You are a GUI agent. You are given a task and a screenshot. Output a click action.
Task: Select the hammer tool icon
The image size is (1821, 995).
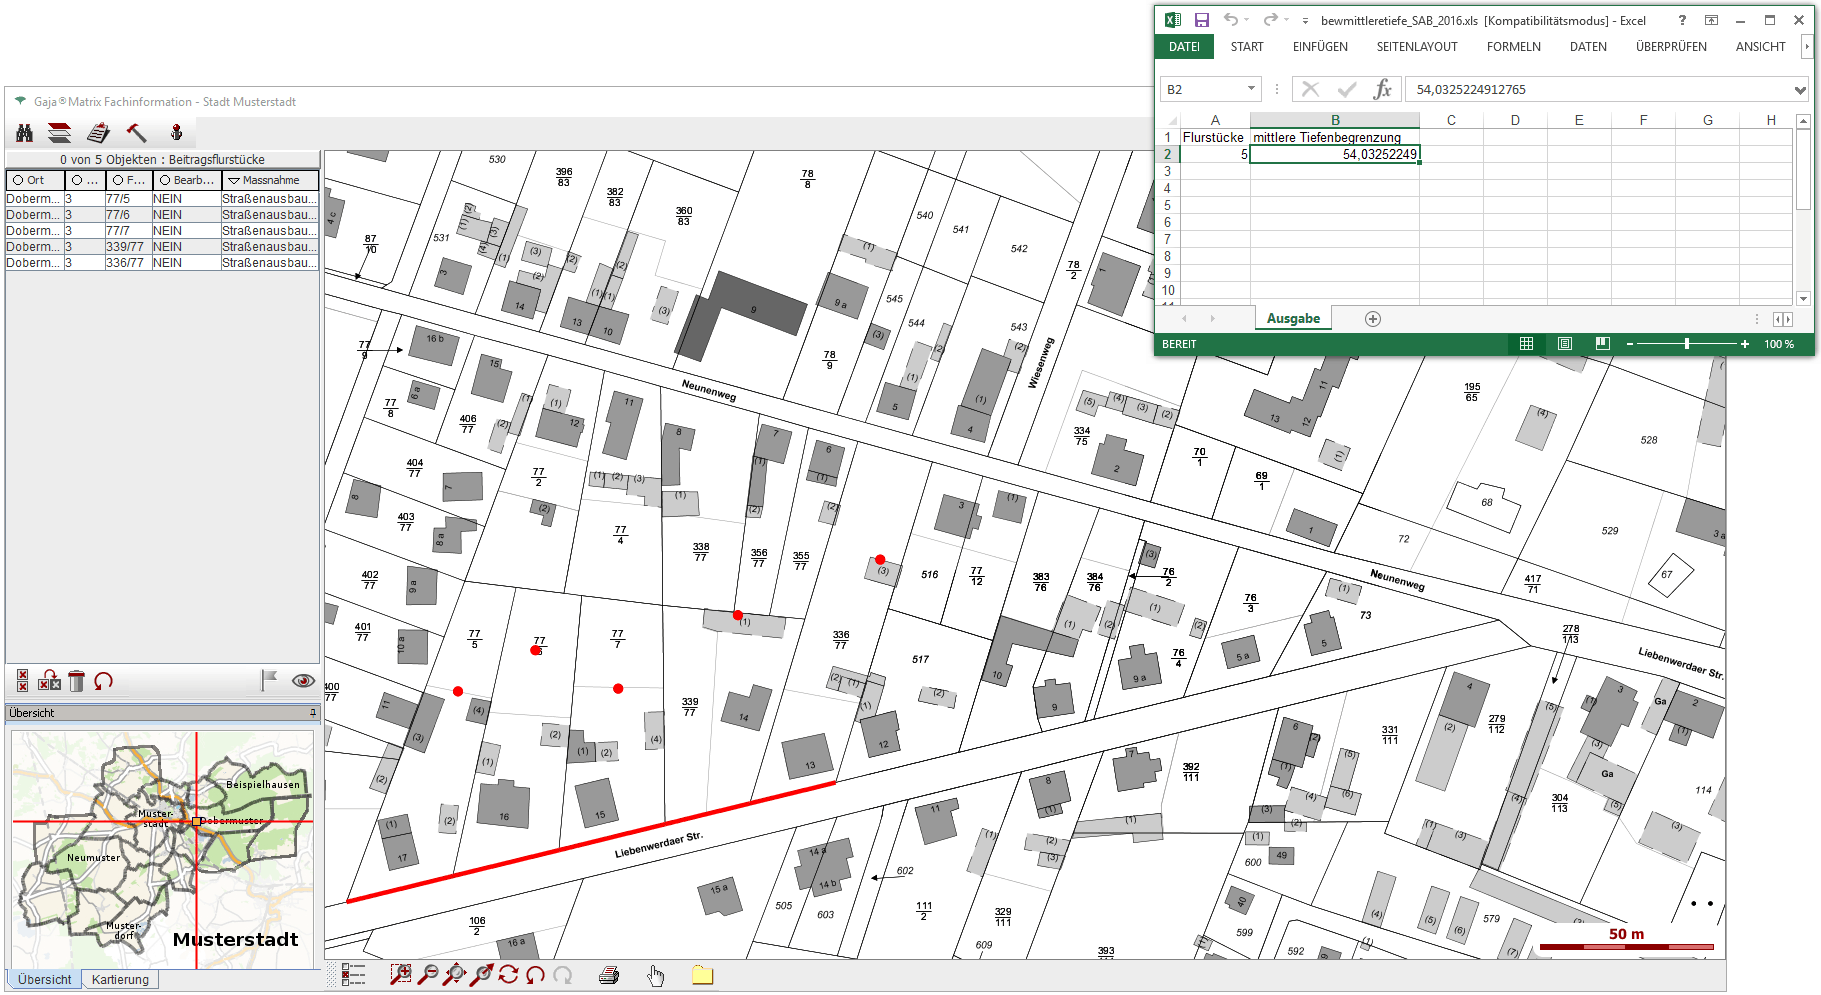[x=136, y=133]
